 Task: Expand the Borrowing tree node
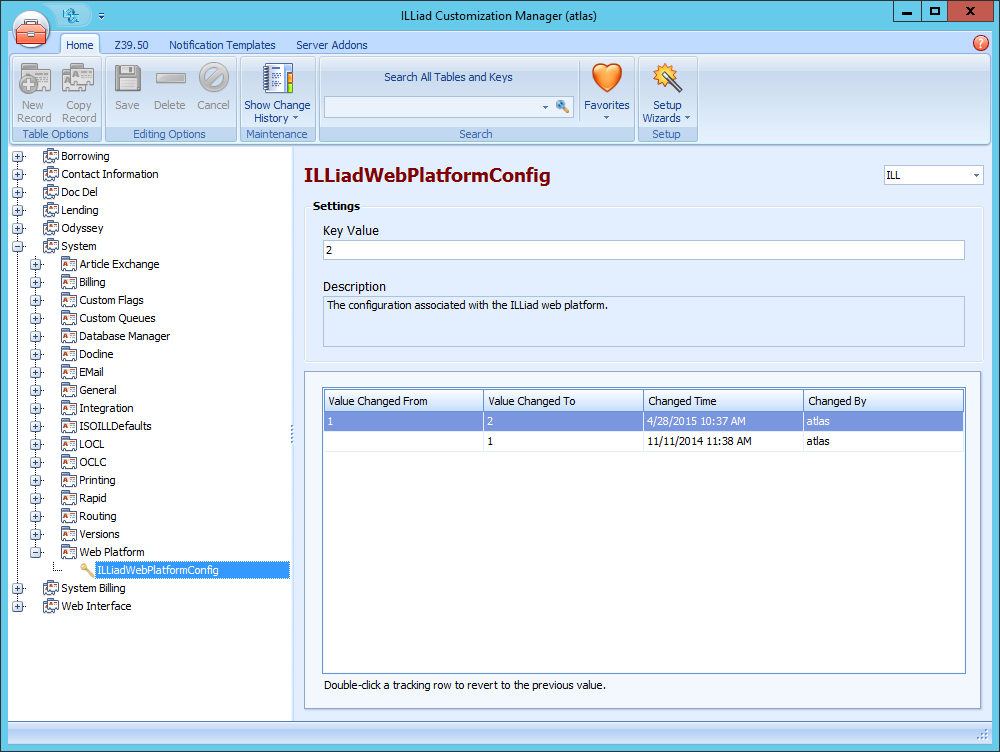(18, 156)
